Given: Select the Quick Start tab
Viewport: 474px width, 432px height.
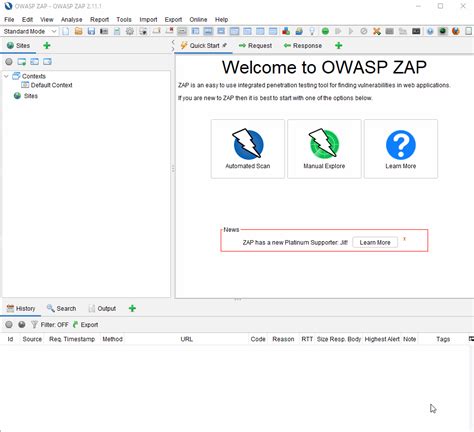Looking at the screenshot, I should 204,46.
